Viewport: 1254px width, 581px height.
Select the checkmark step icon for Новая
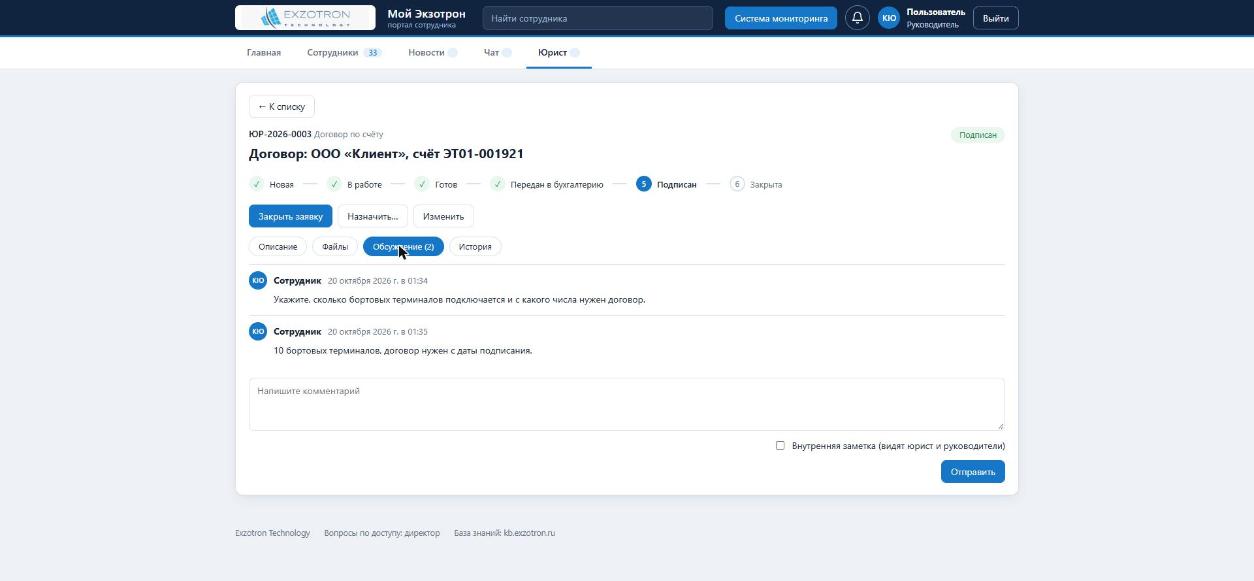(257, 184)
